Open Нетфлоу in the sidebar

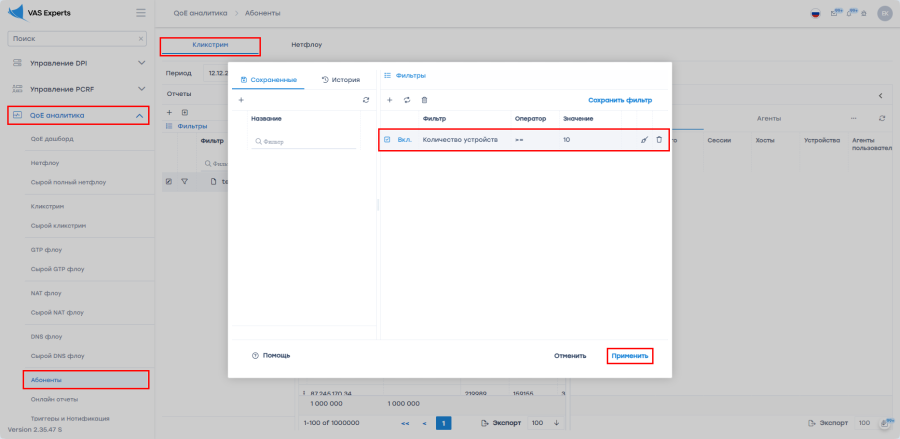pyautogui.click(x=45, y=163)
